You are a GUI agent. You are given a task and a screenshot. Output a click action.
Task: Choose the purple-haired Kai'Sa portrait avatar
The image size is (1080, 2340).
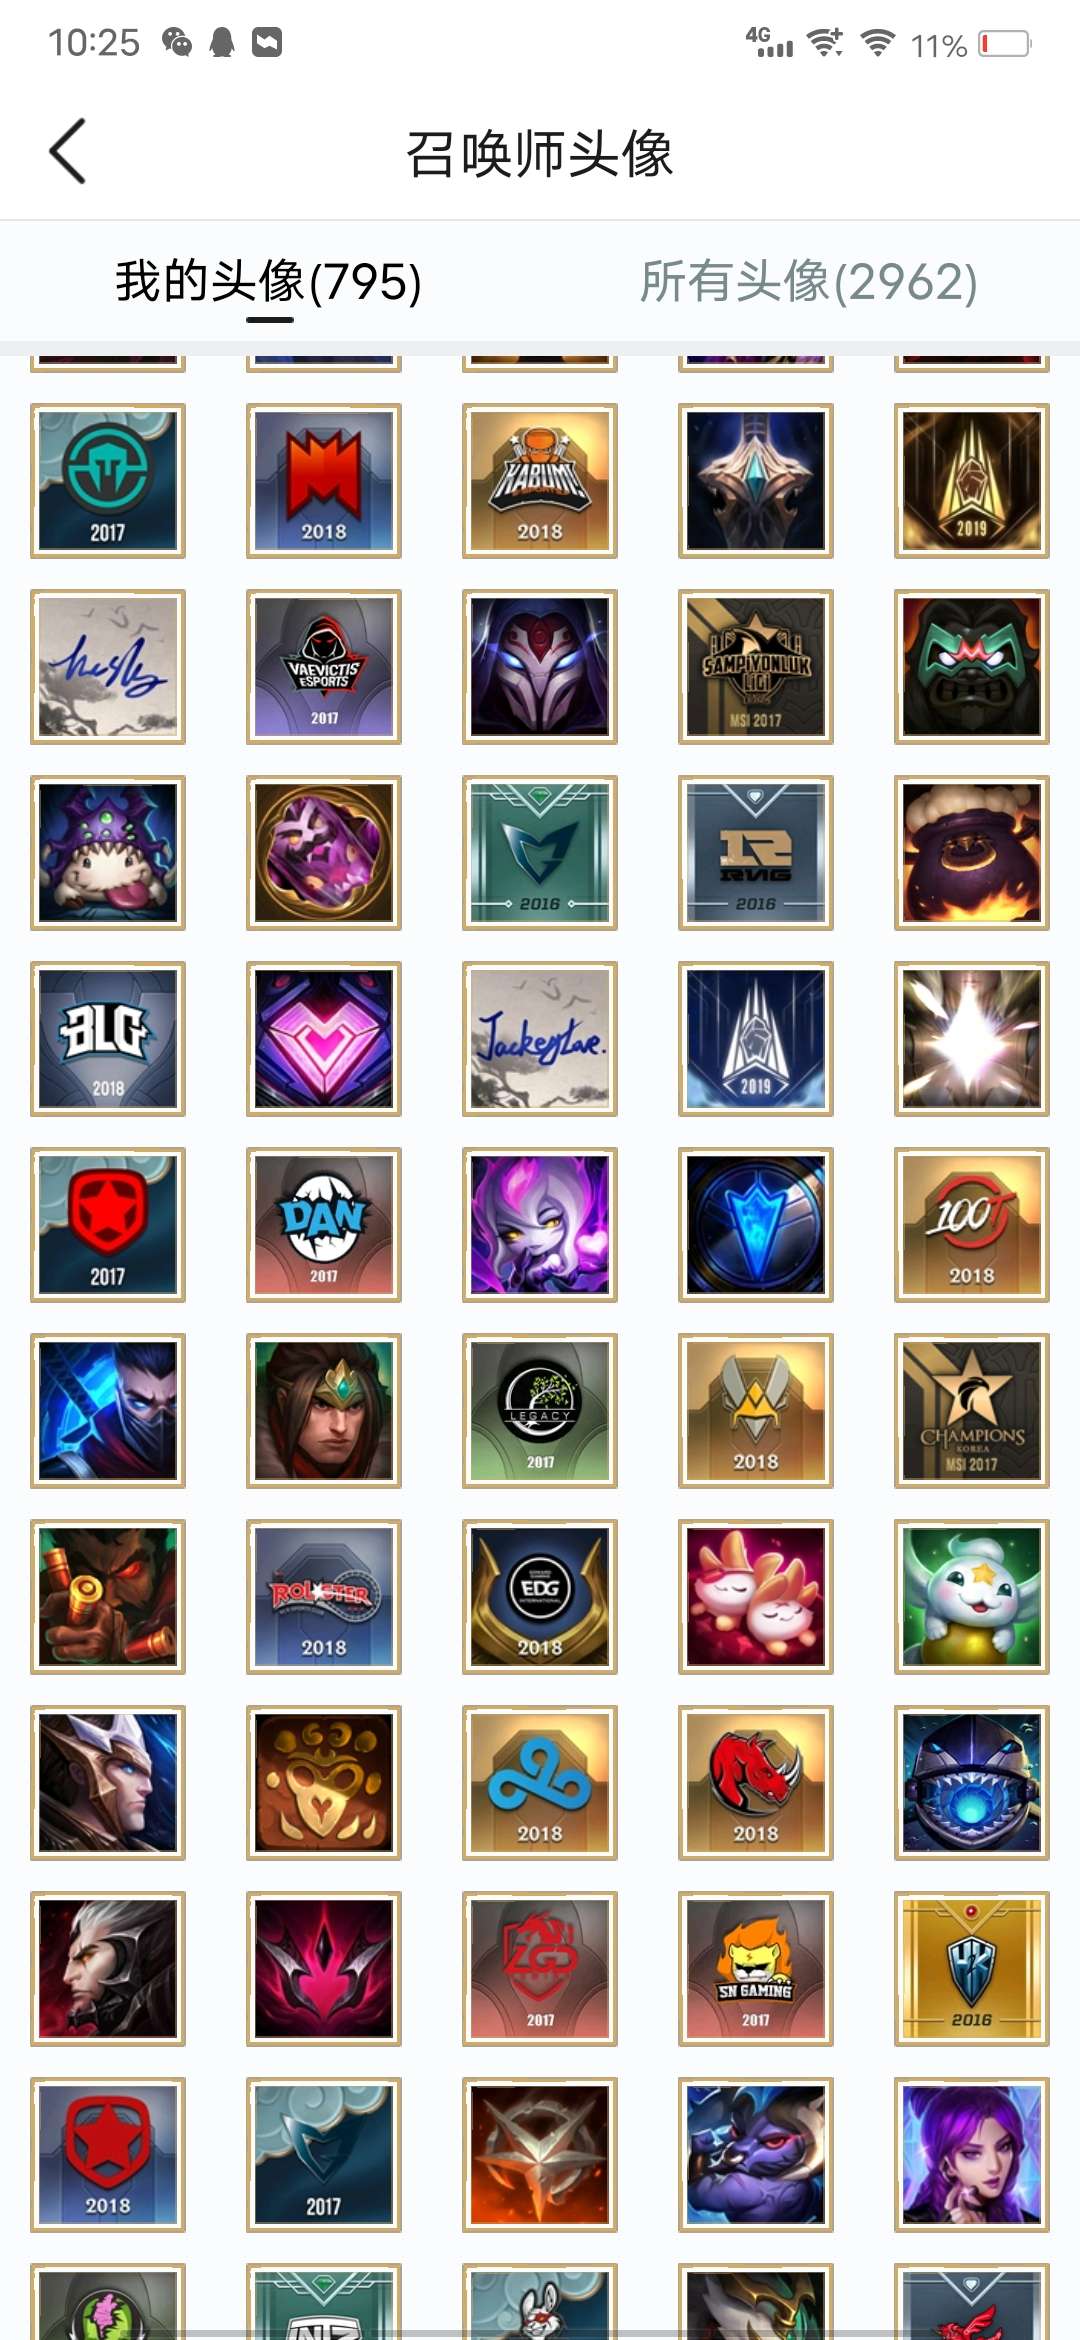point(972,2155)
